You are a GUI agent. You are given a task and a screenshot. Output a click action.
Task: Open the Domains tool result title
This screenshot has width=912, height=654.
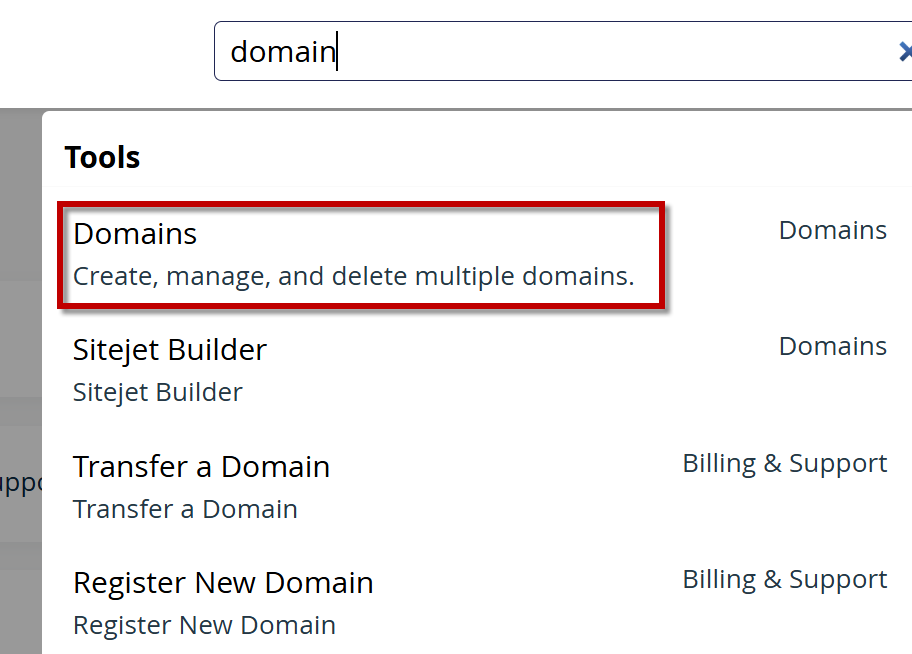click(135, 234)
